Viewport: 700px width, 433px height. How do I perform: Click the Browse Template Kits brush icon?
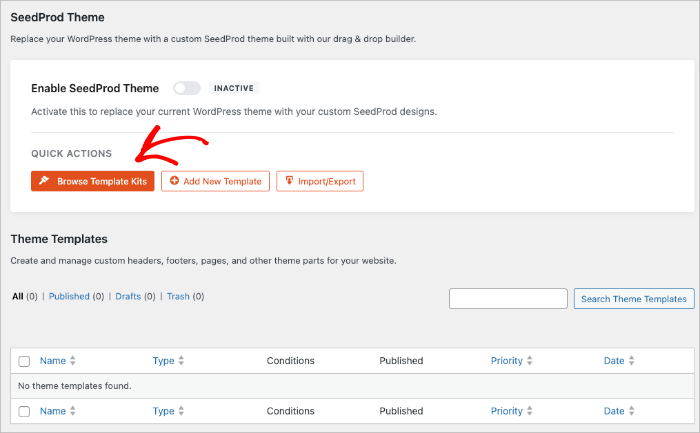(44, 181)
